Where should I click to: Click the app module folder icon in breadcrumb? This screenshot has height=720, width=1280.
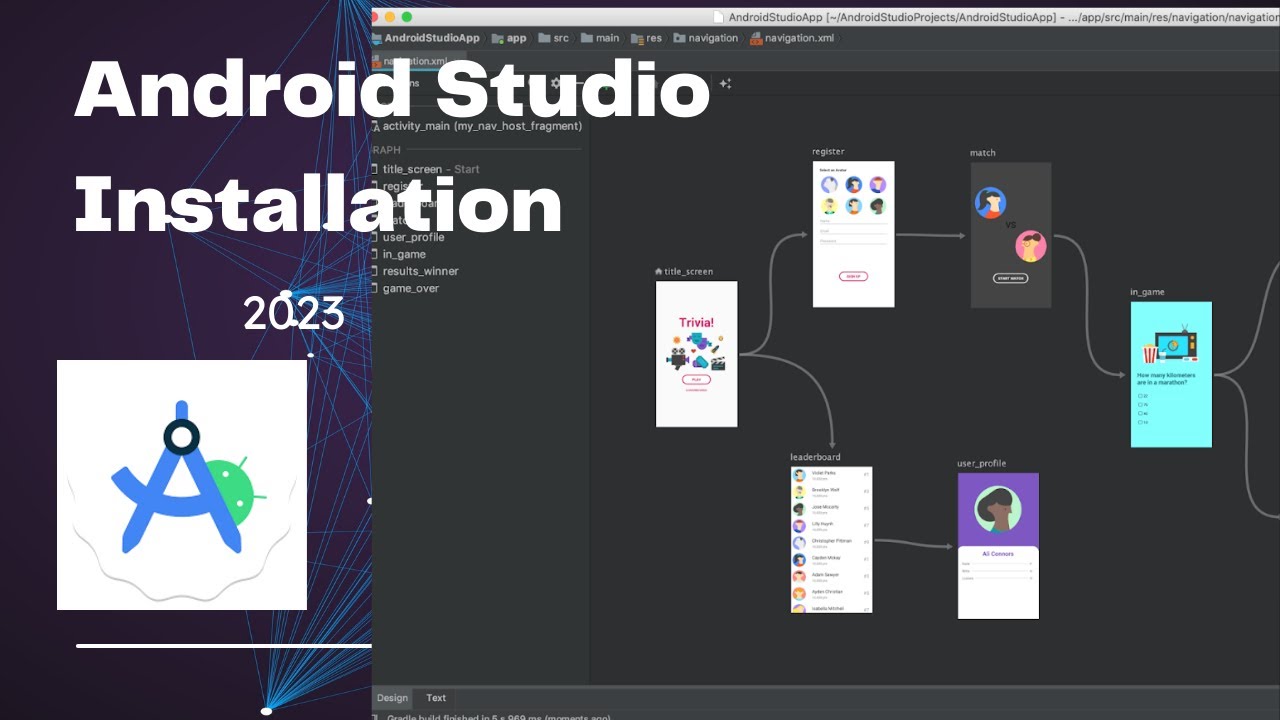tap(497, 38)
